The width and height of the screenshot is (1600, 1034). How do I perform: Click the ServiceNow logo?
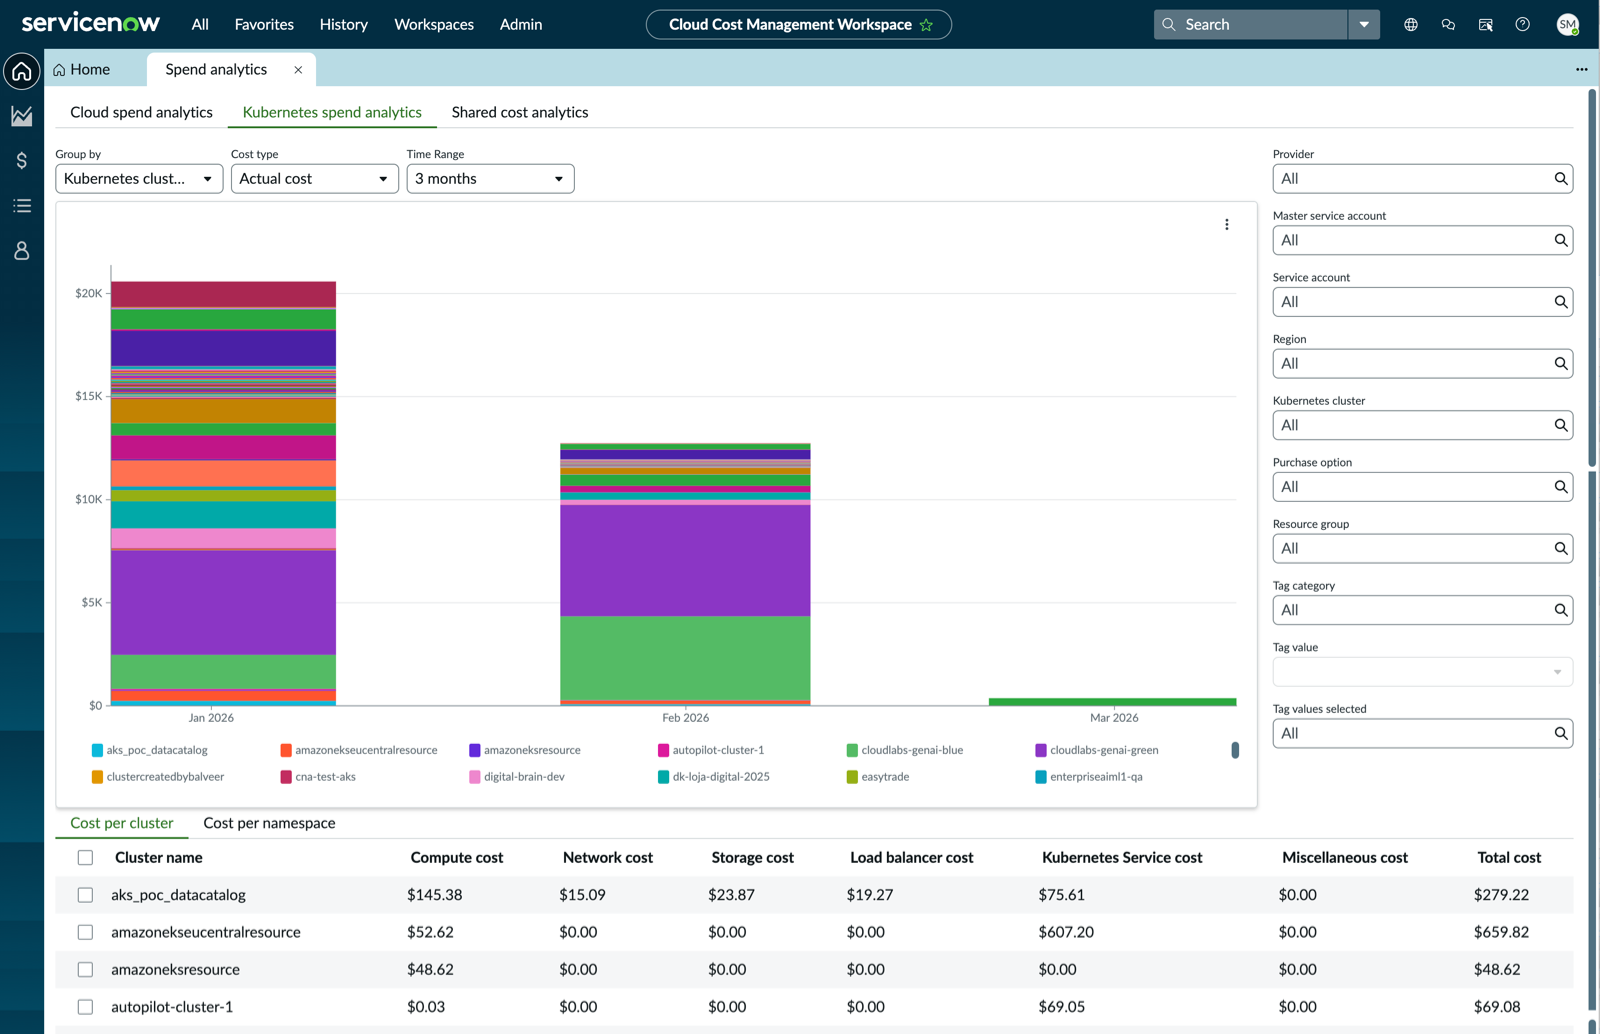point(90,23)
